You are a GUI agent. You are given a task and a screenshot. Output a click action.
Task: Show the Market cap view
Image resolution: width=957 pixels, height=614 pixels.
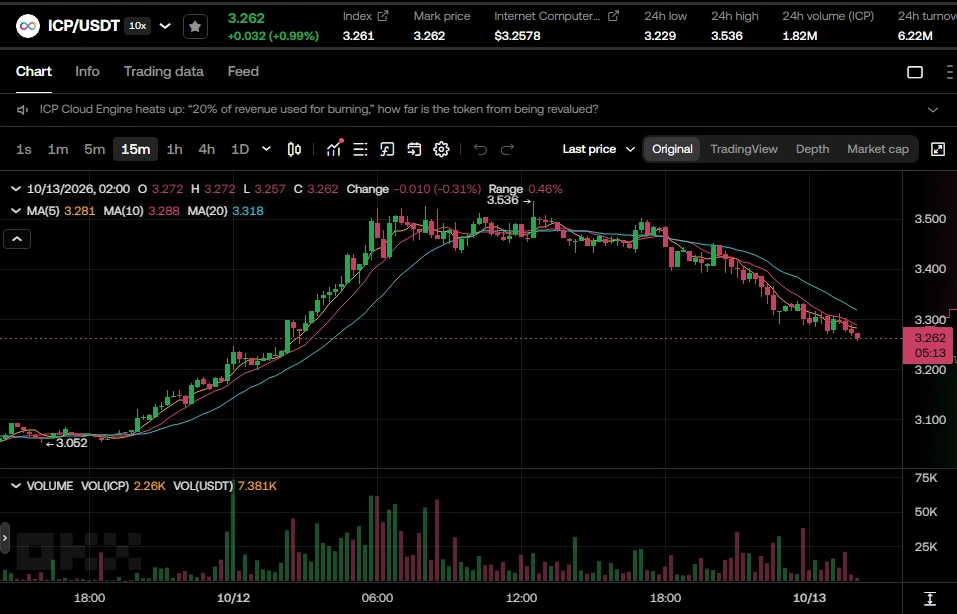click(x=878, y=150)
